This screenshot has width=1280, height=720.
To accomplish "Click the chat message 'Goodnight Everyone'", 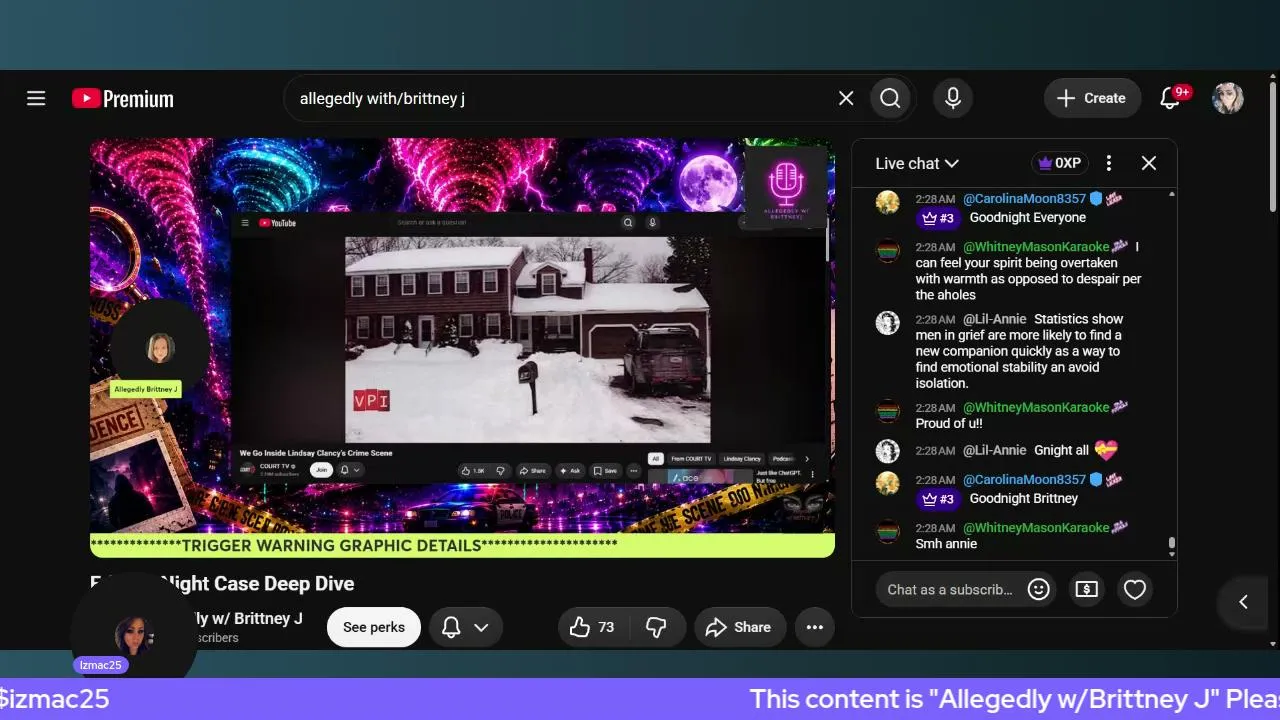I will tap(1028, 217).
